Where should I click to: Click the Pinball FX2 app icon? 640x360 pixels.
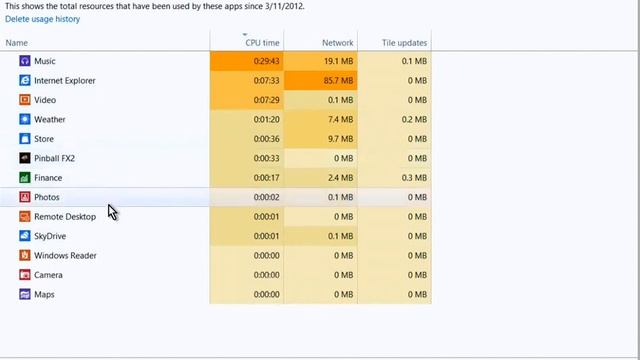coord(25,158)
